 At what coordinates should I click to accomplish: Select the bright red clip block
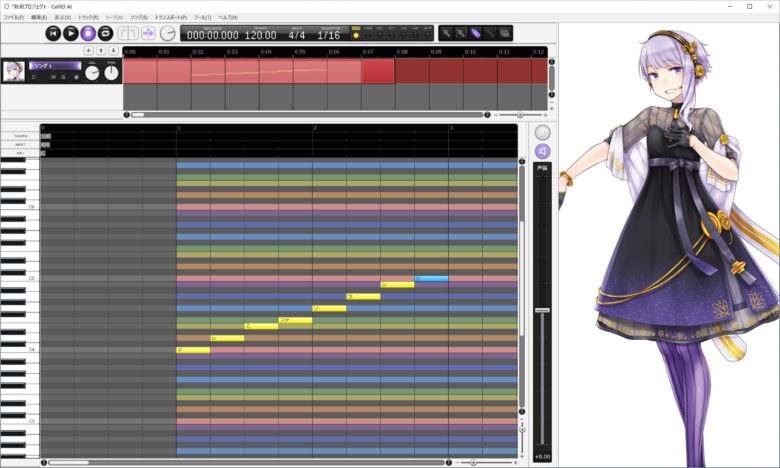pos(378,71)
